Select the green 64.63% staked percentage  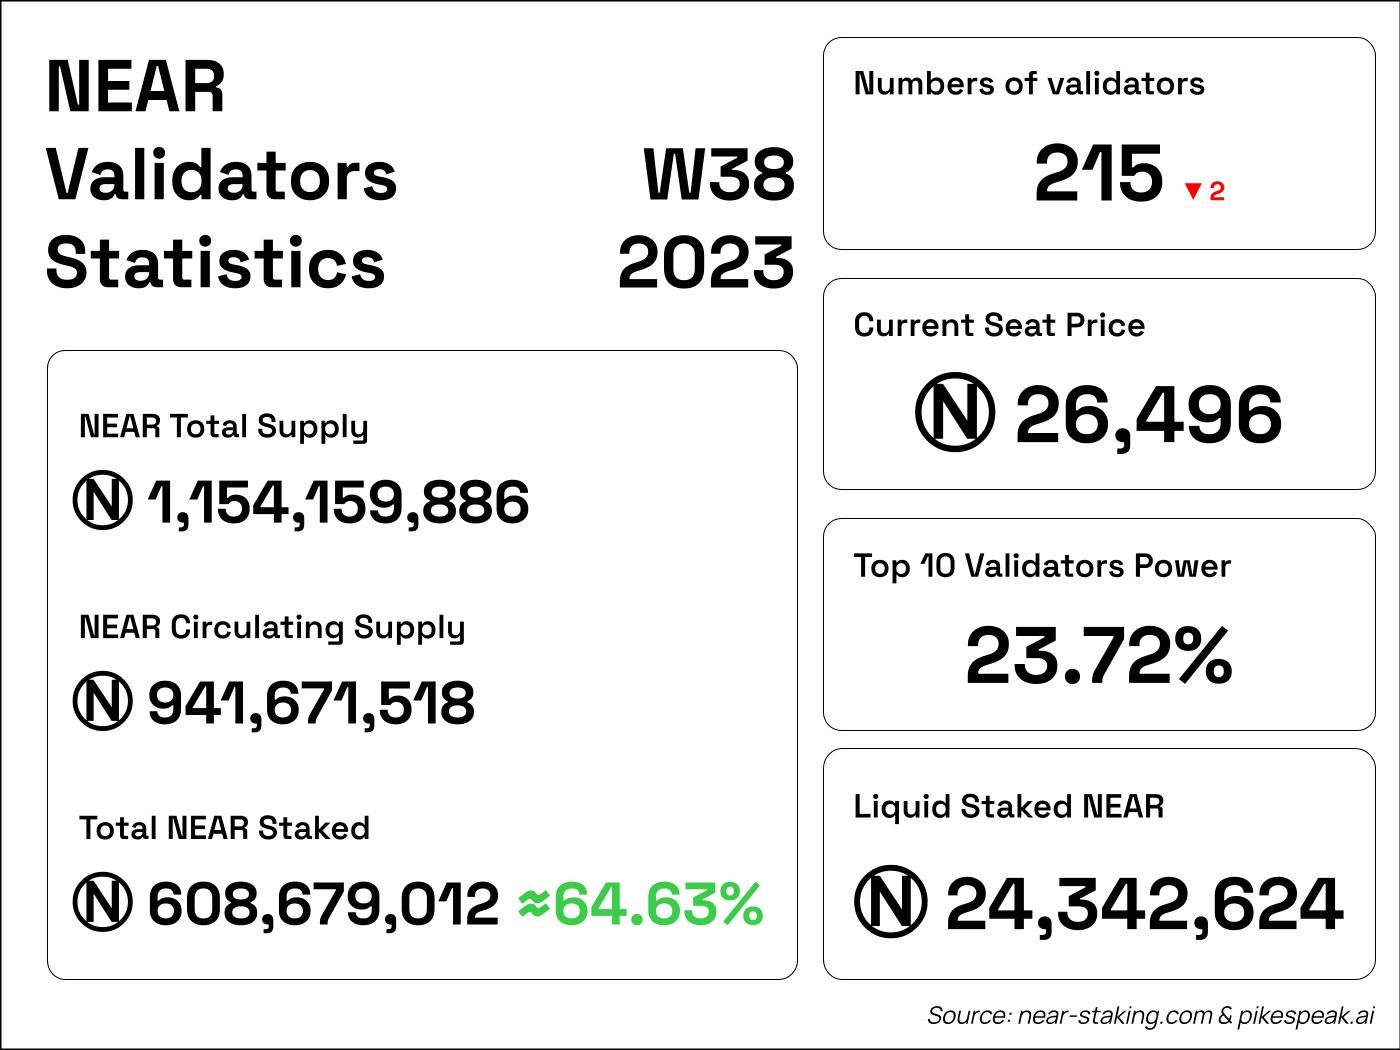[x=658, y=903]
